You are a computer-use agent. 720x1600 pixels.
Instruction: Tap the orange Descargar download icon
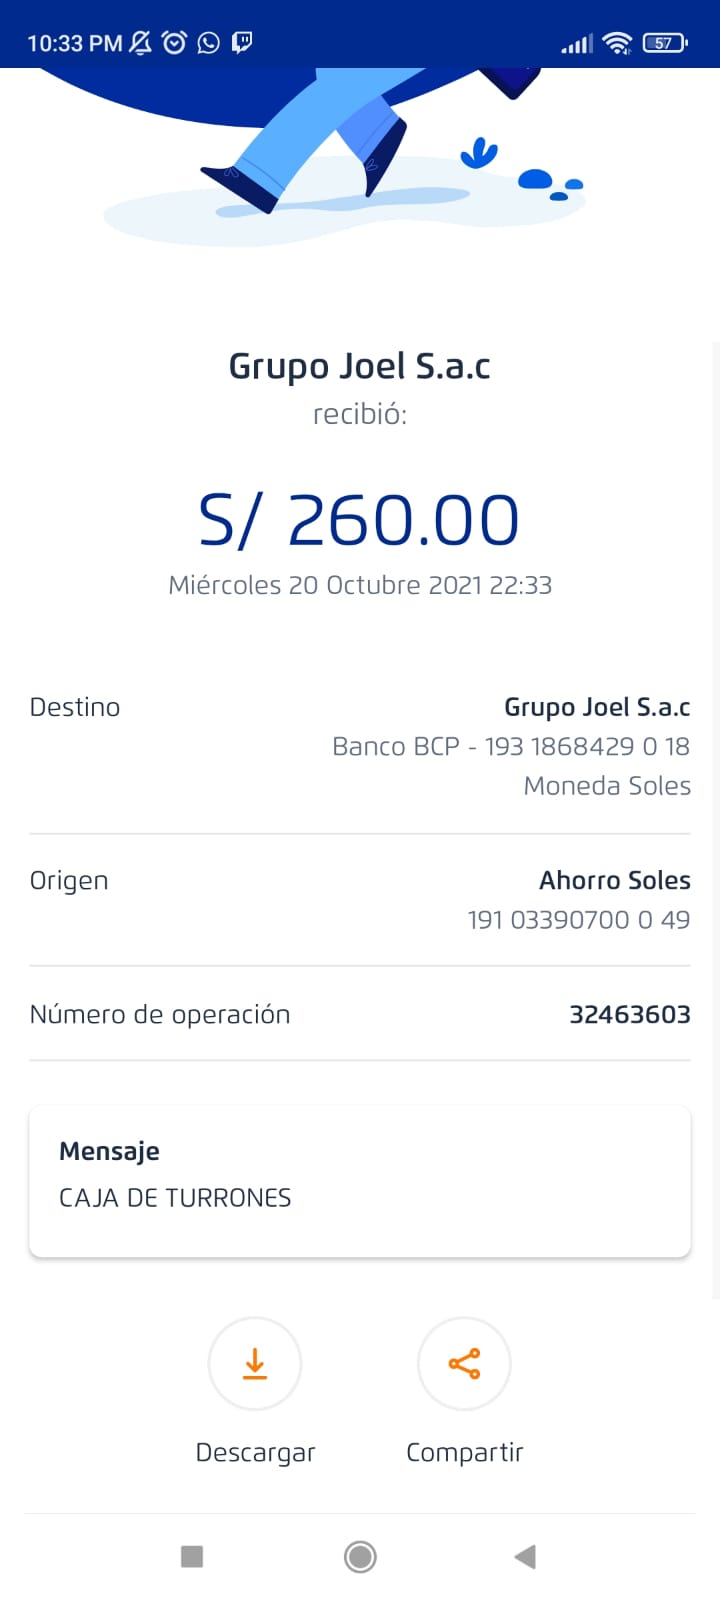click(255, 1363)
